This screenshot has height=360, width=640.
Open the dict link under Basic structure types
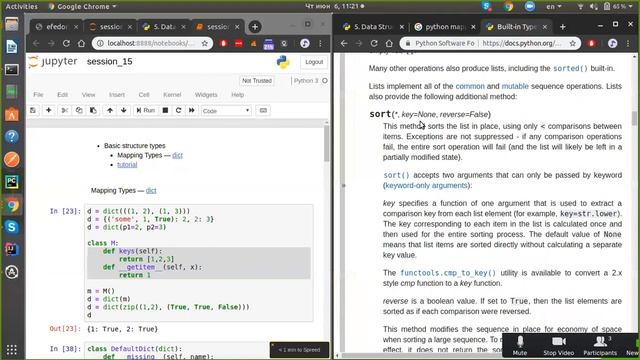point(177,155)
